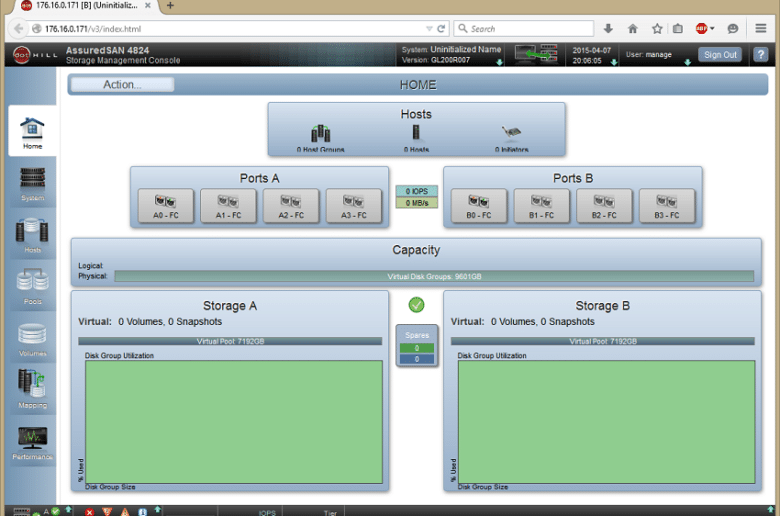Open the Hosts section in sidebar
Image resolution: width=780 pixels, height=516 pixels.
32,235
